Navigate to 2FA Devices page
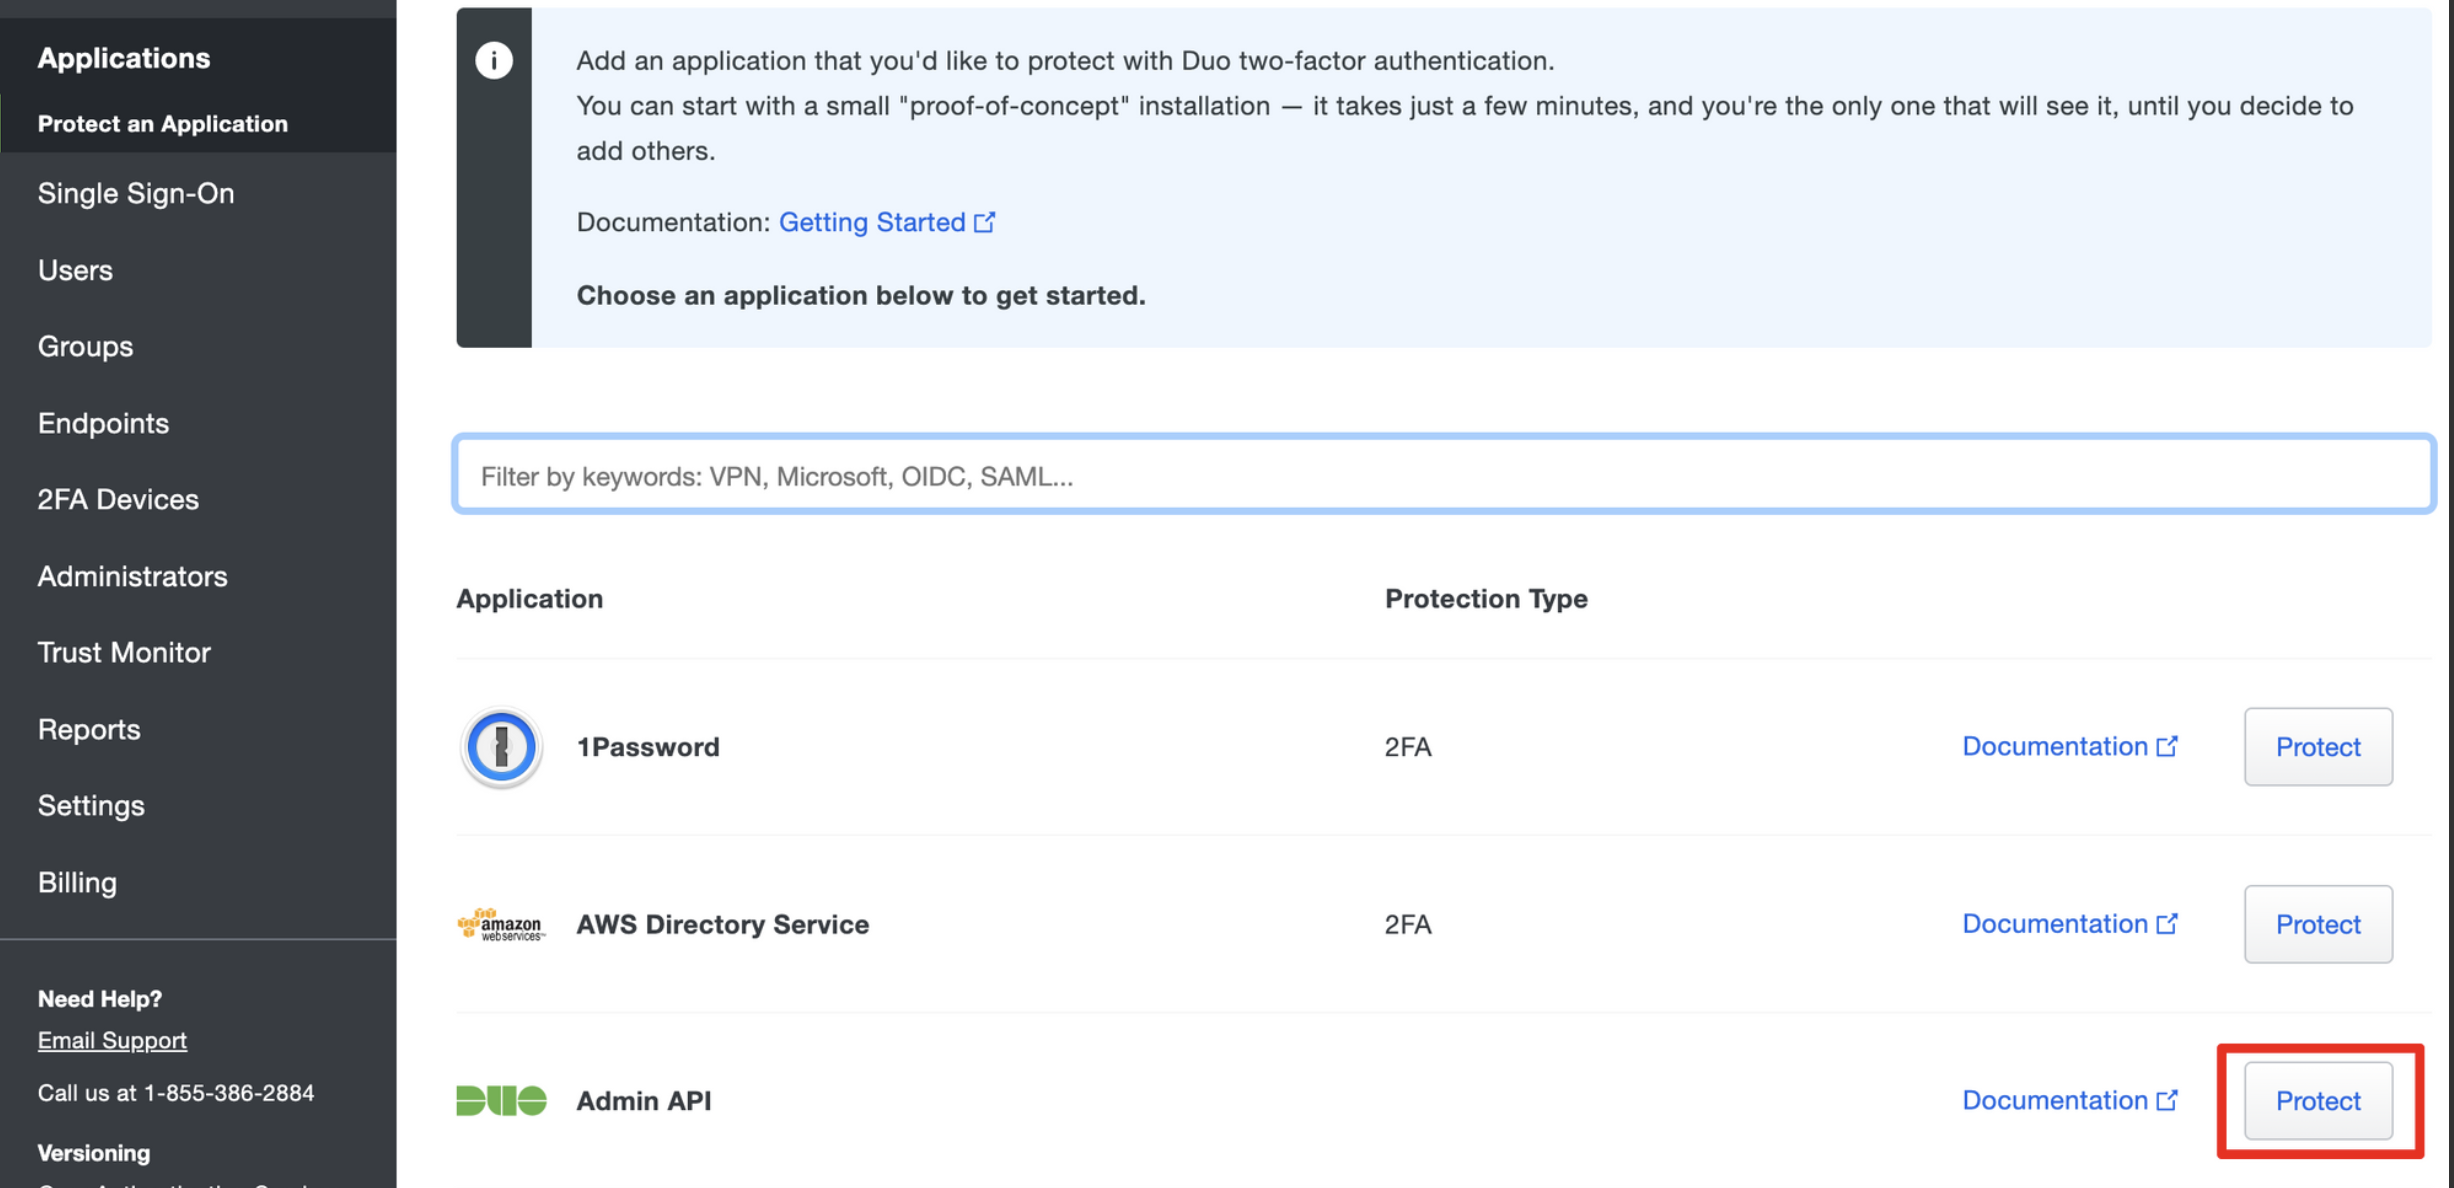The image size is (2454, 1188). pos(118,499)
